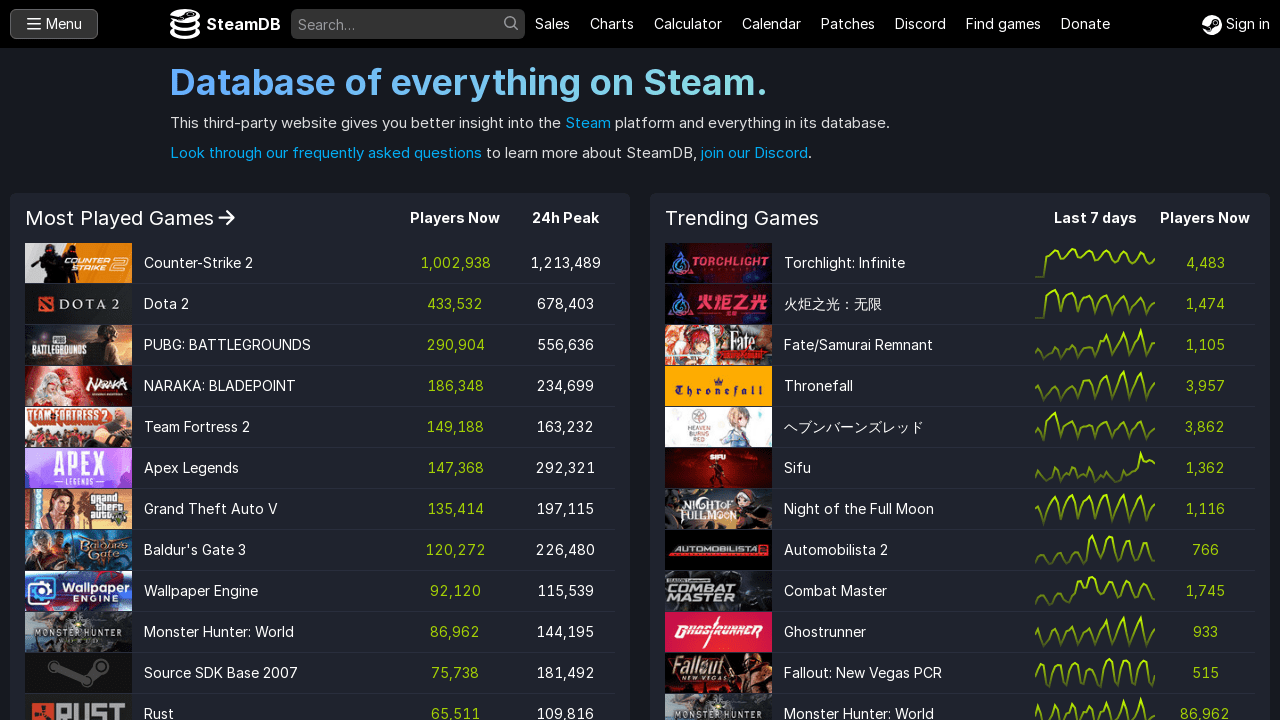Click the Steam Sign in icon
1280x720 pixels.
point(1212,25)
